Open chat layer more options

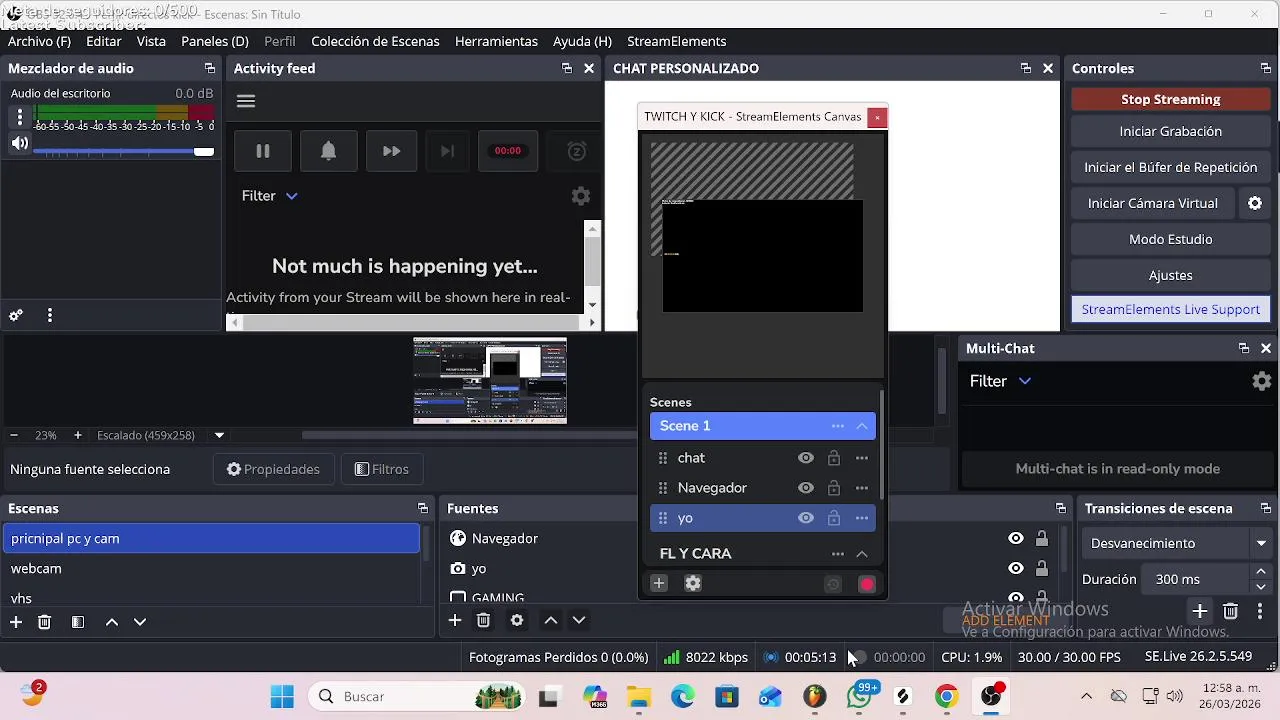(x=862, y=458)
